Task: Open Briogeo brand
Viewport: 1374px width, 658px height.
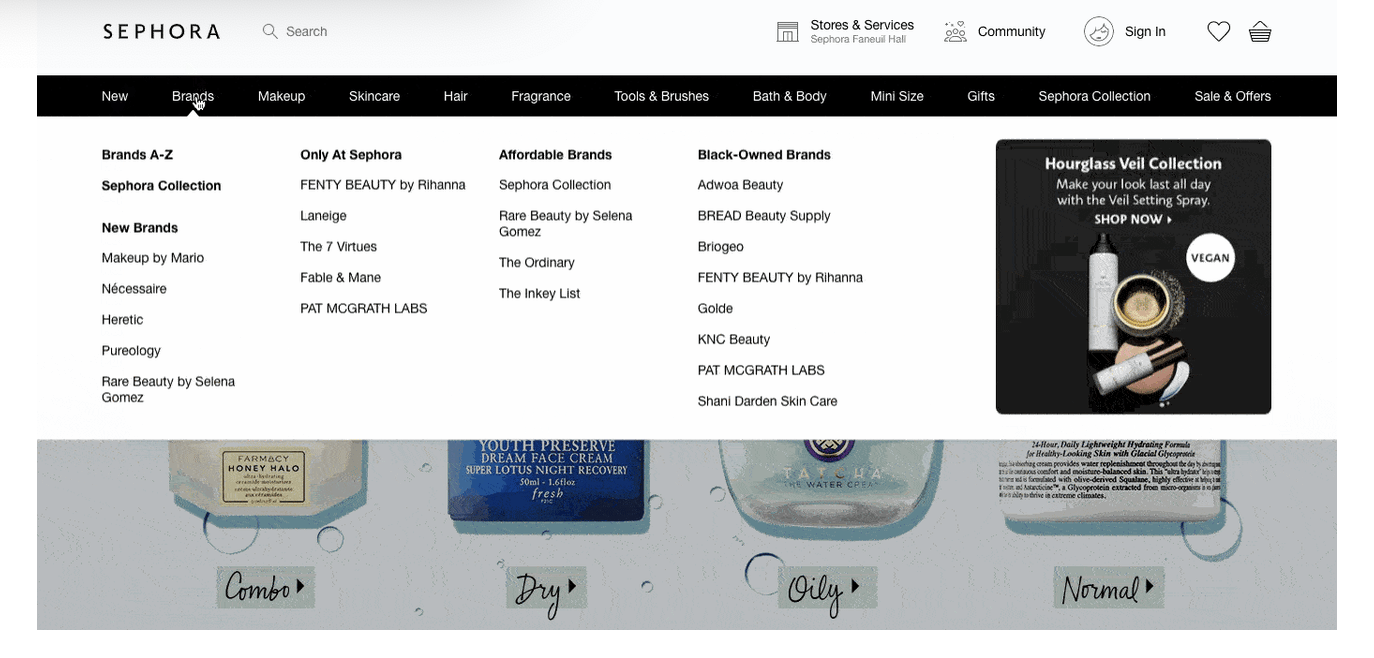Action: (721, 247)
